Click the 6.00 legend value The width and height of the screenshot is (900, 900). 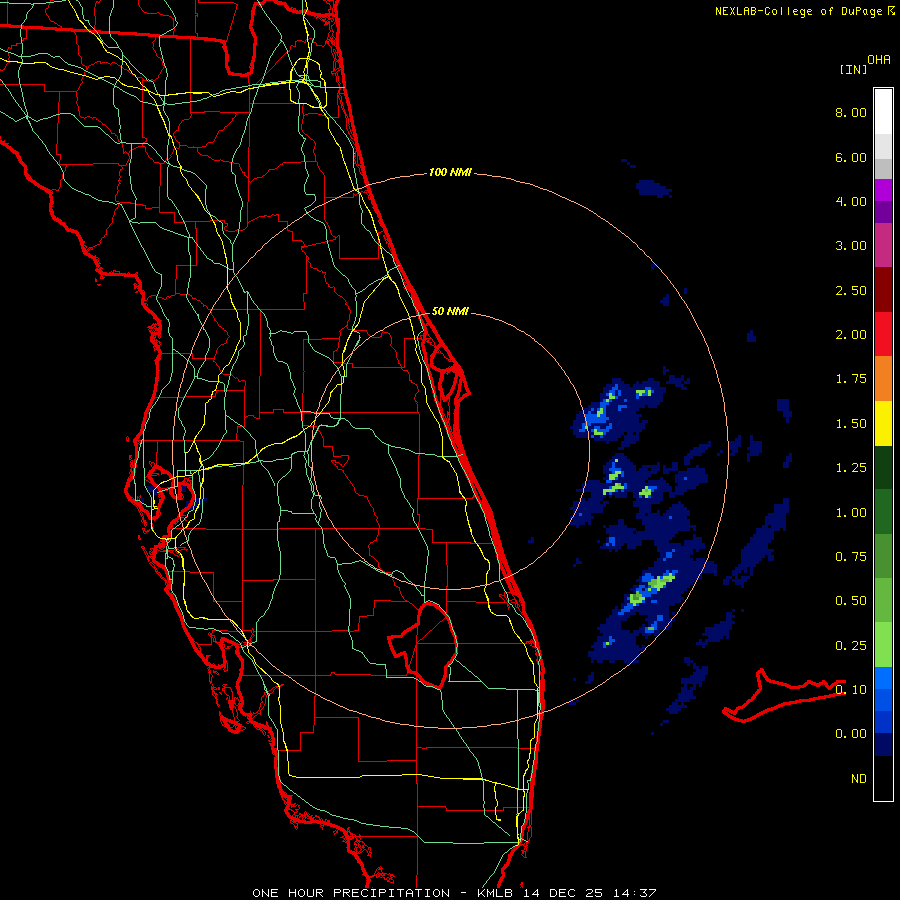point(851,157)
